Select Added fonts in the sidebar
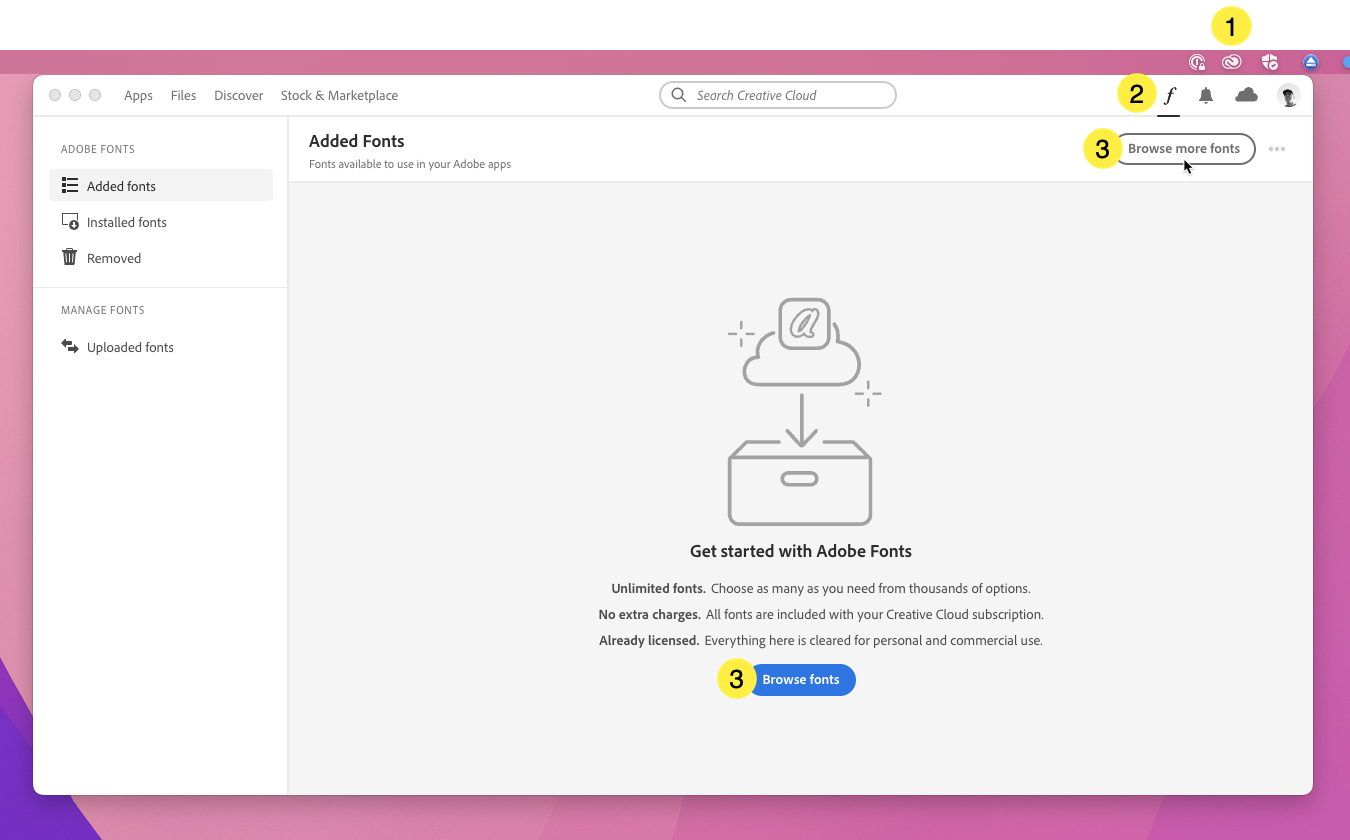This screenshot has height=840, width=1350. (161, 186)
